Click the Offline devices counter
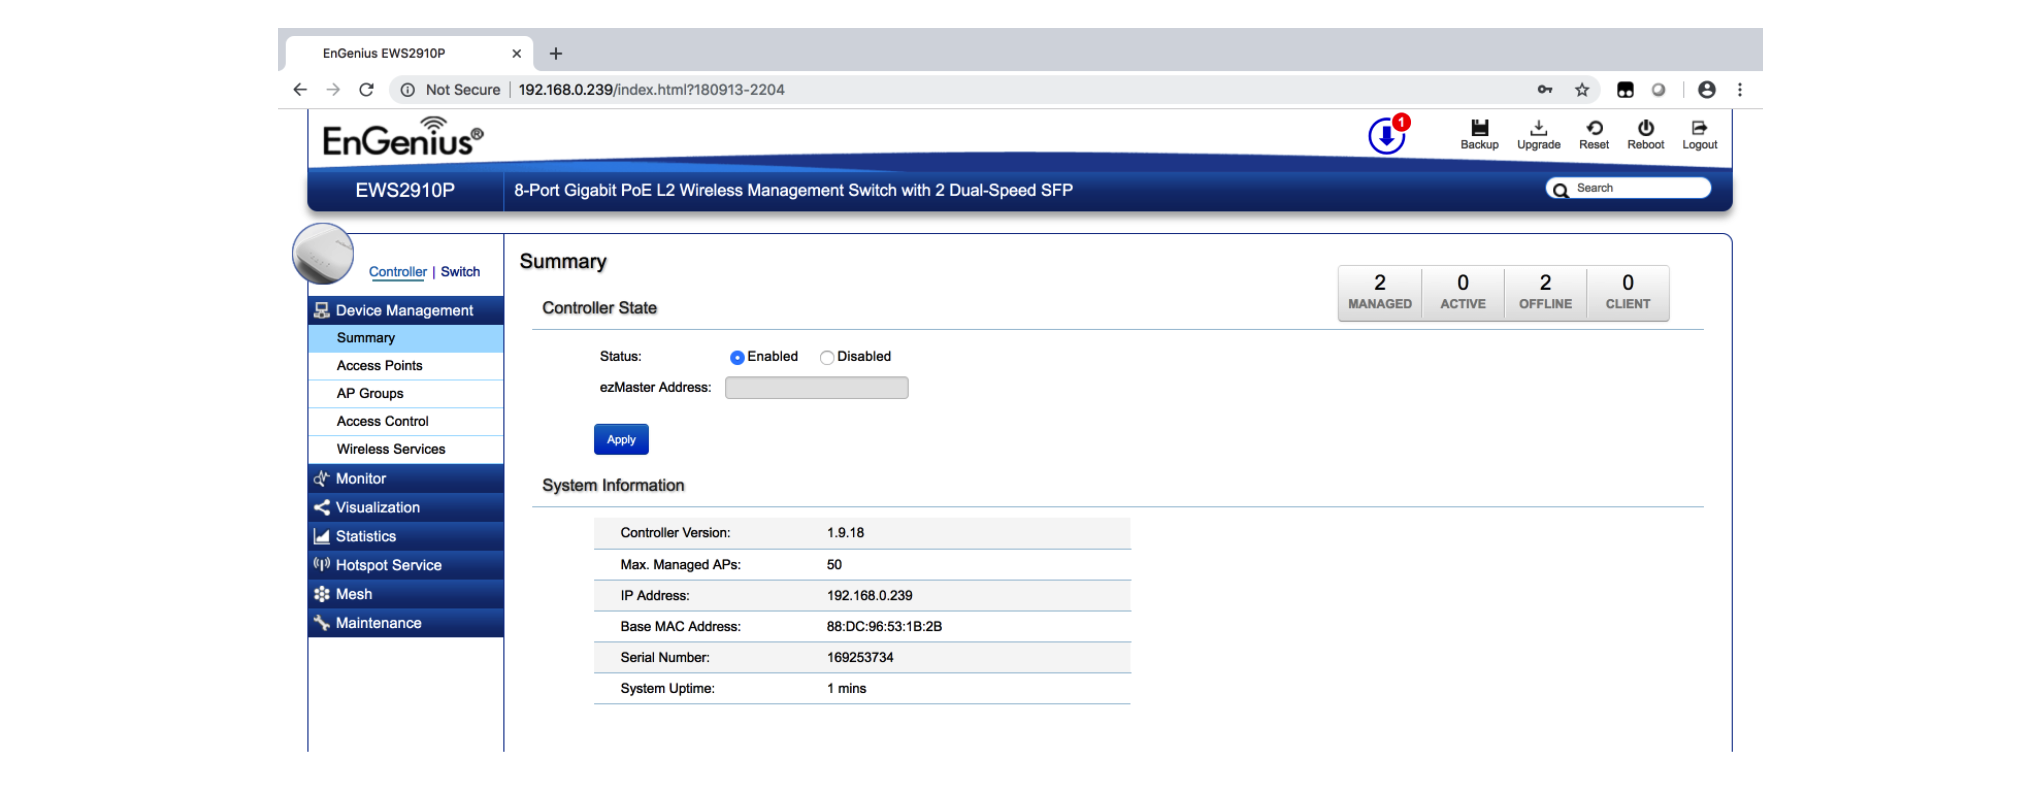The image size is (2018, 786). pyautogui.click(x=1546, y=293)
